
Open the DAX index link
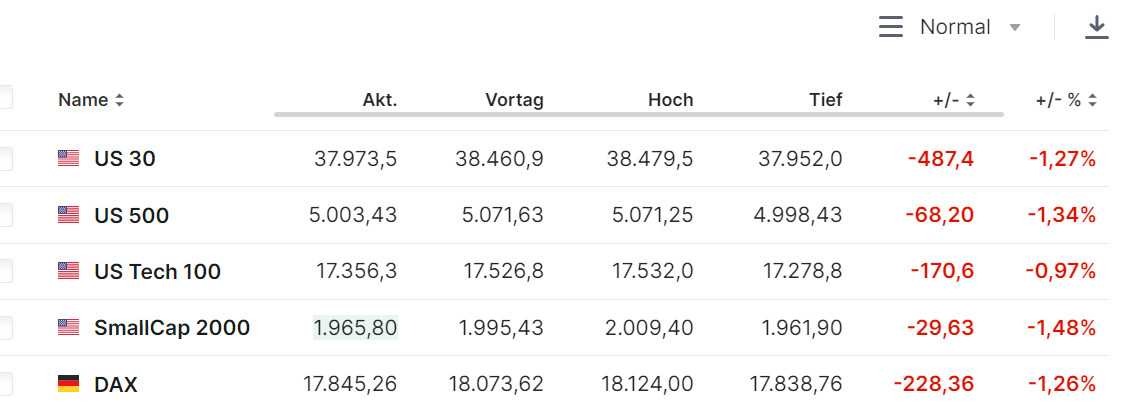point(116,384)
